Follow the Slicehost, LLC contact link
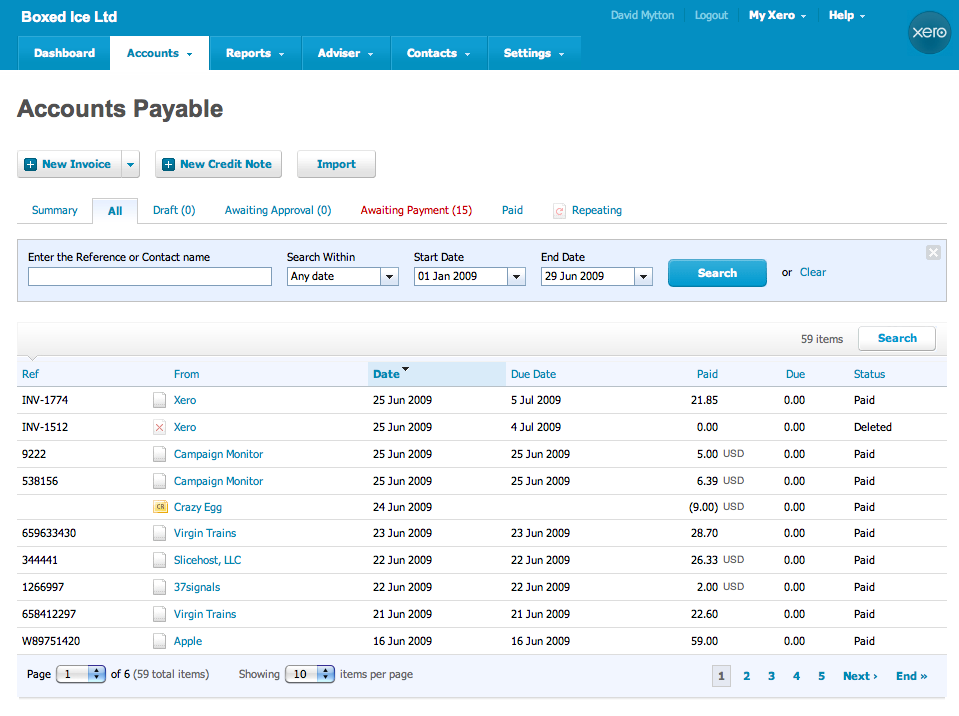 click(x=206, y=560)
